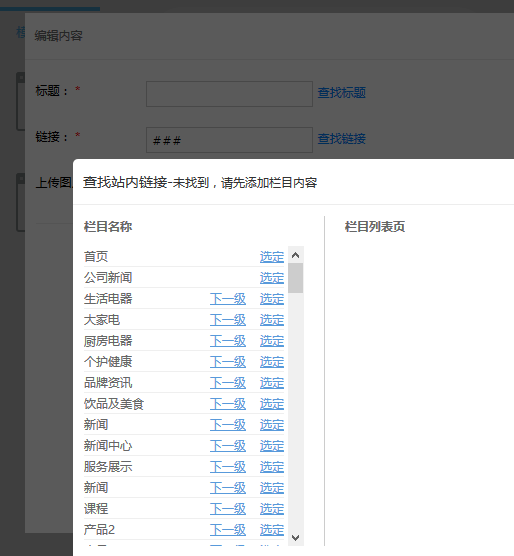Click the 新闻中心 column name
This screenshot has width=514, height=556.
108,446
